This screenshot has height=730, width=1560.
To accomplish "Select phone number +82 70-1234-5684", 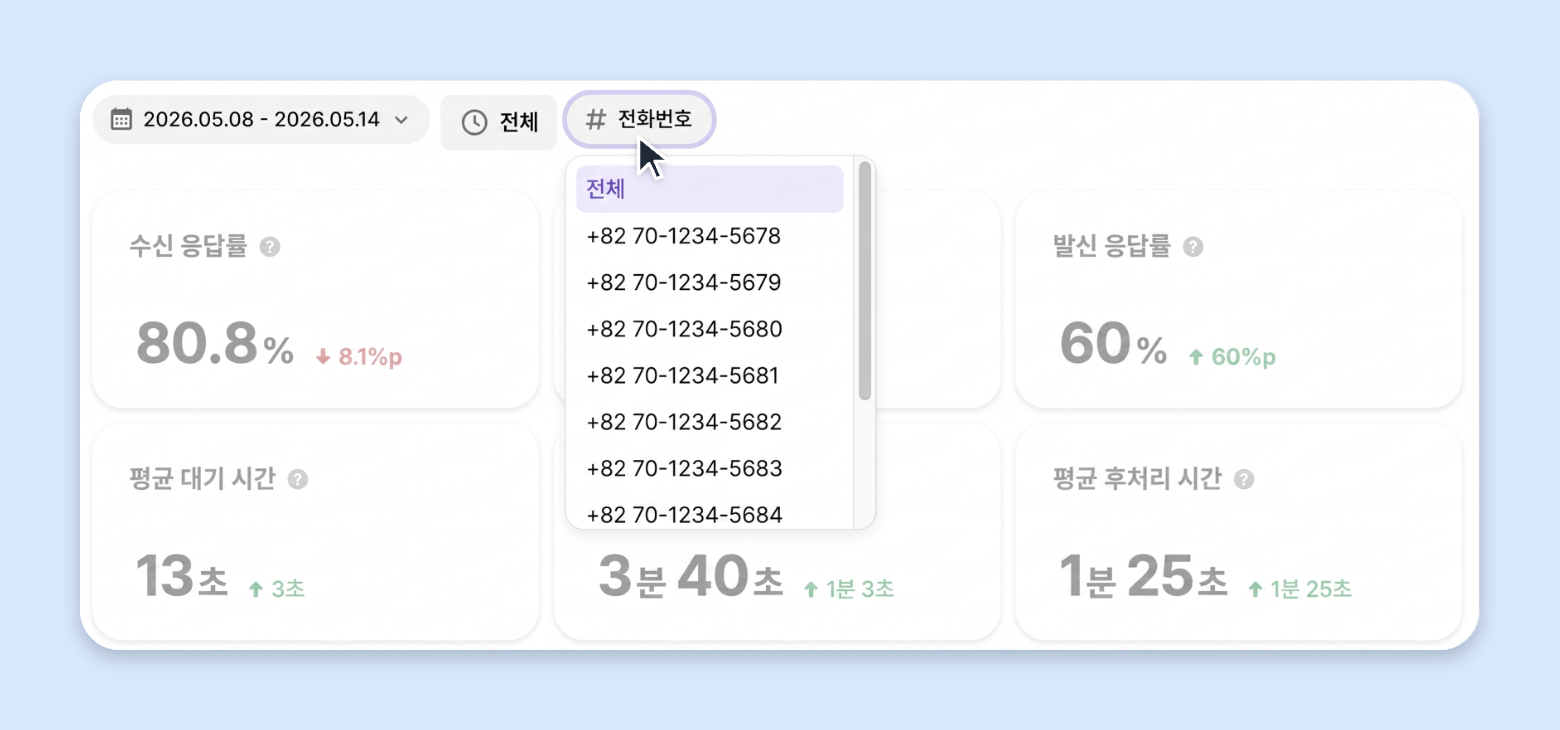I will click(x=710, y=512).
